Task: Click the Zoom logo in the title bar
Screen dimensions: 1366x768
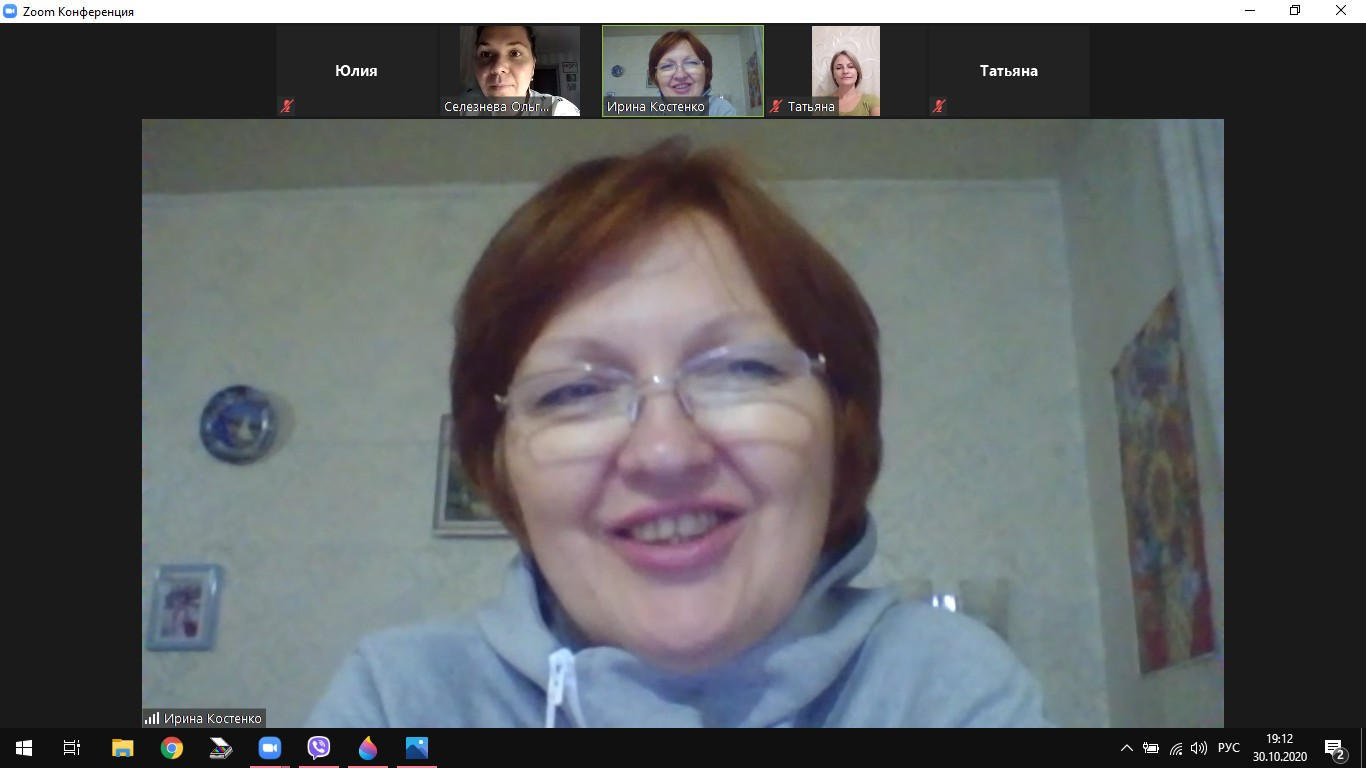Action: click(10, 11)
